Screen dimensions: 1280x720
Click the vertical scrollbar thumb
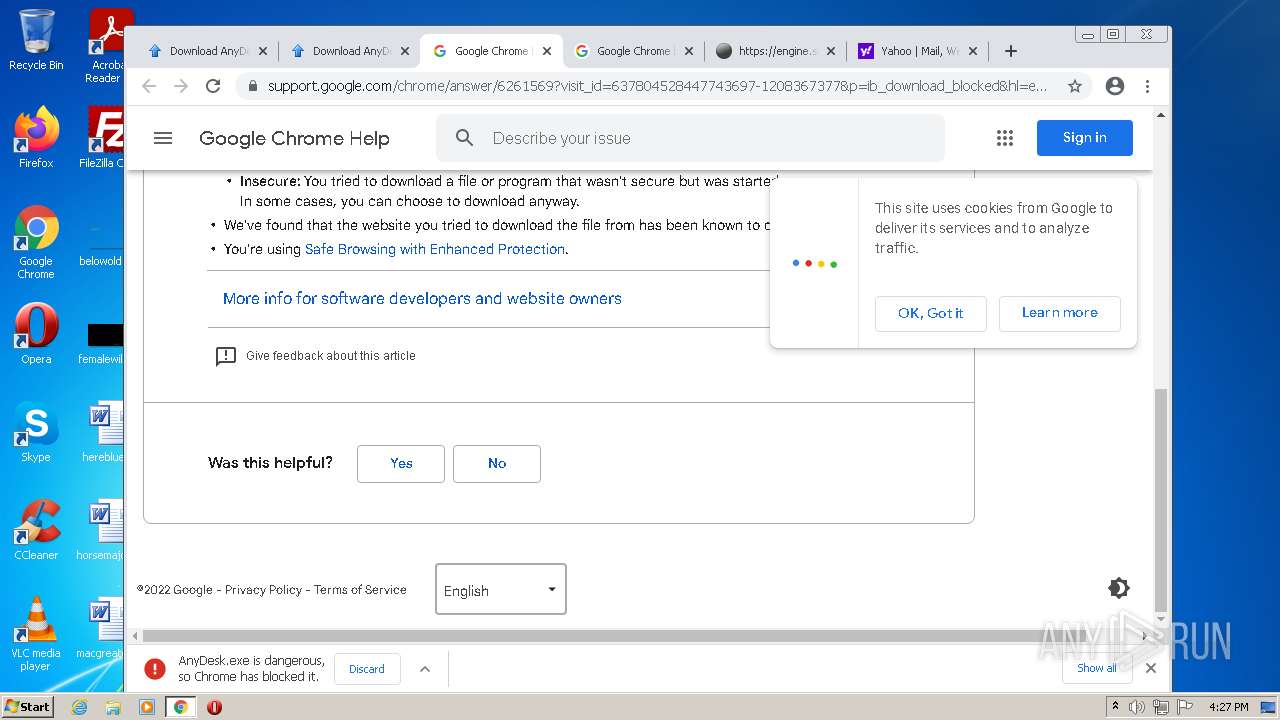[1160, 498]
